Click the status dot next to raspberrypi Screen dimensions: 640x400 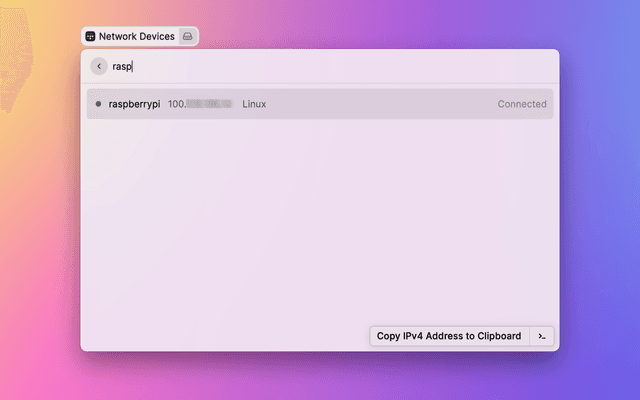tap(98, 104)
